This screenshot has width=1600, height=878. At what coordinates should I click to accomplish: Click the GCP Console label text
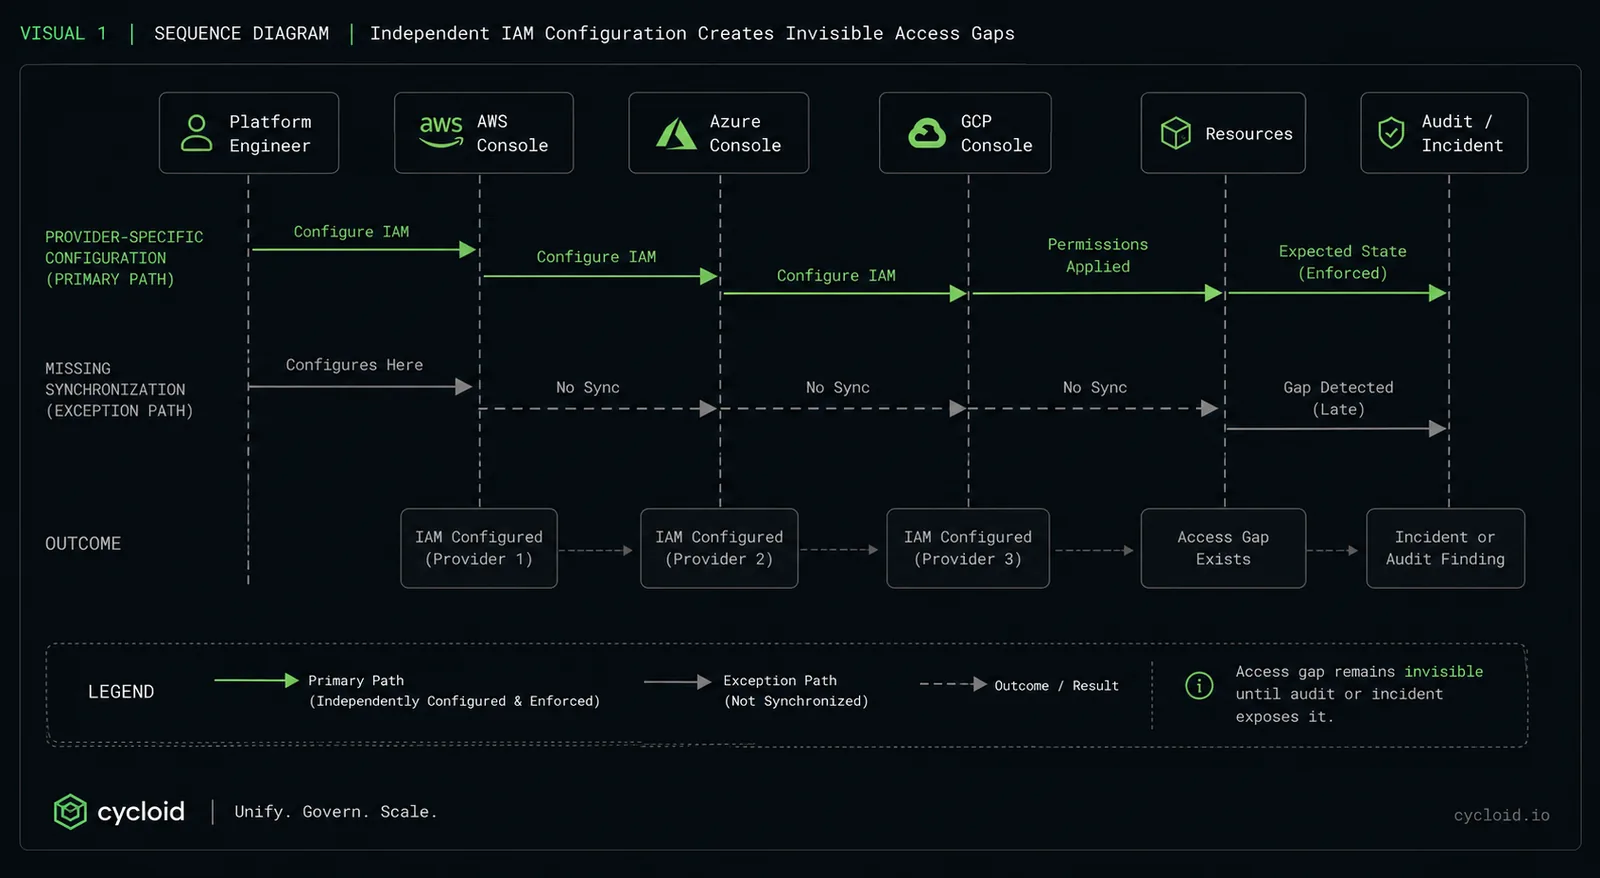pos(996,133)
